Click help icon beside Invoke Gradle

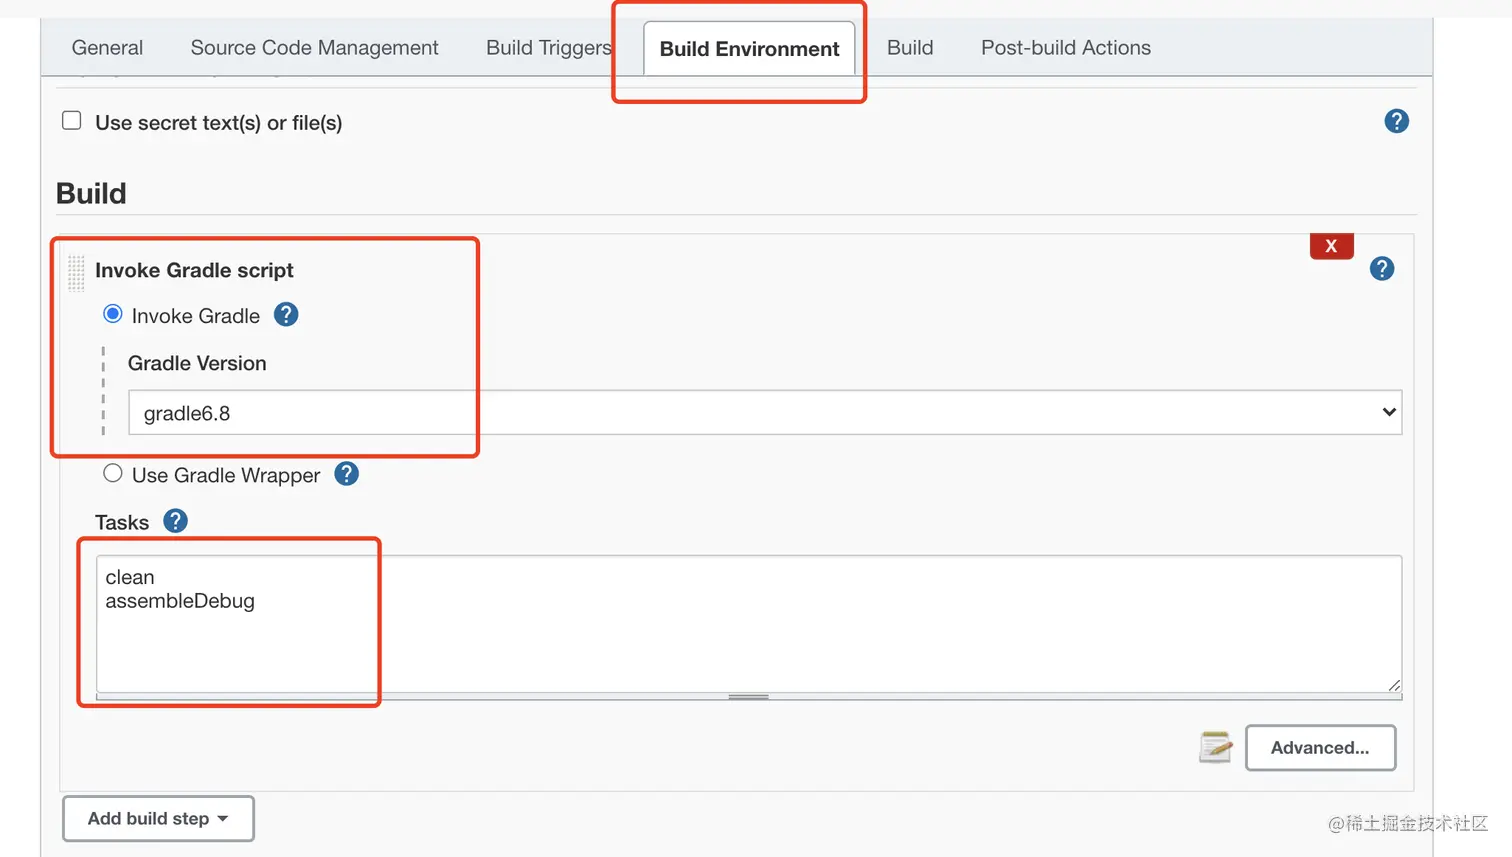point(286,315)
